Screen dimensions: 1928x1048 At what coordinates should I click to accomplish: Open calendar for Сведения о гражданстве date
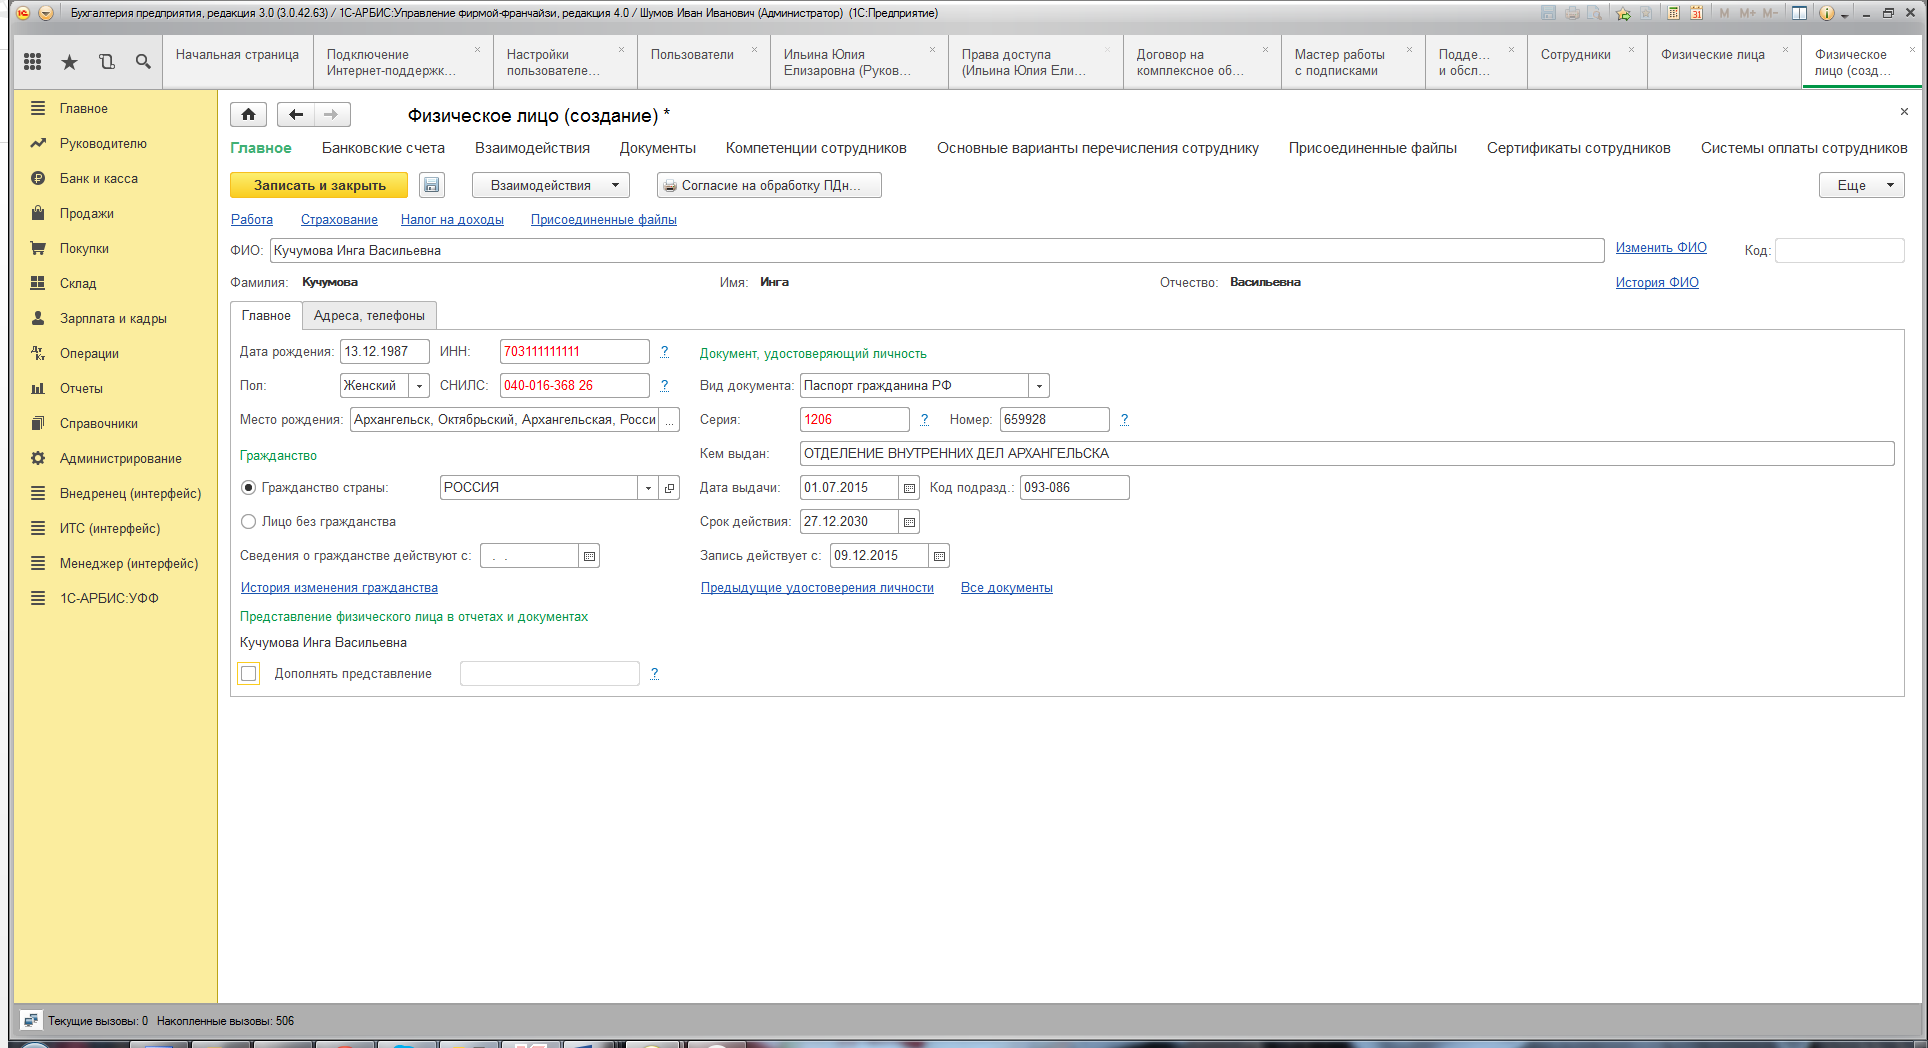coord(589,556)
